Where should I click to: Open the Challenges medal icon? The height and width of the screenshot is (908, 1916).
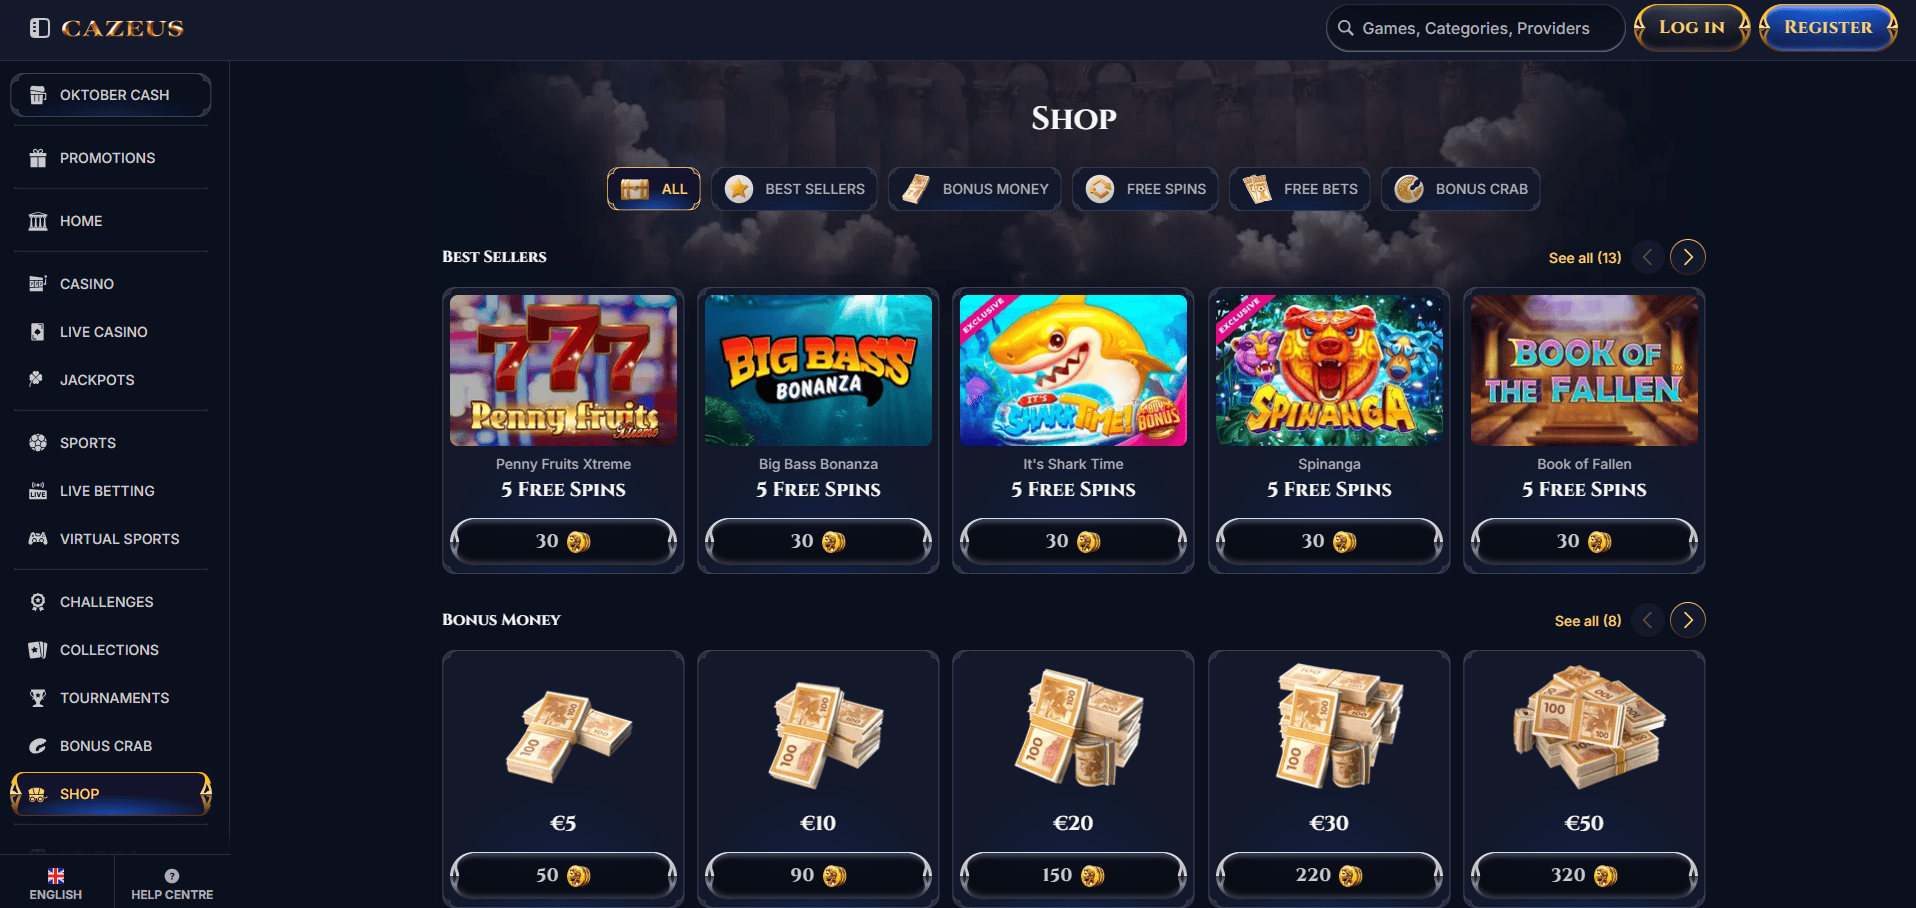[x=38, y=602]
